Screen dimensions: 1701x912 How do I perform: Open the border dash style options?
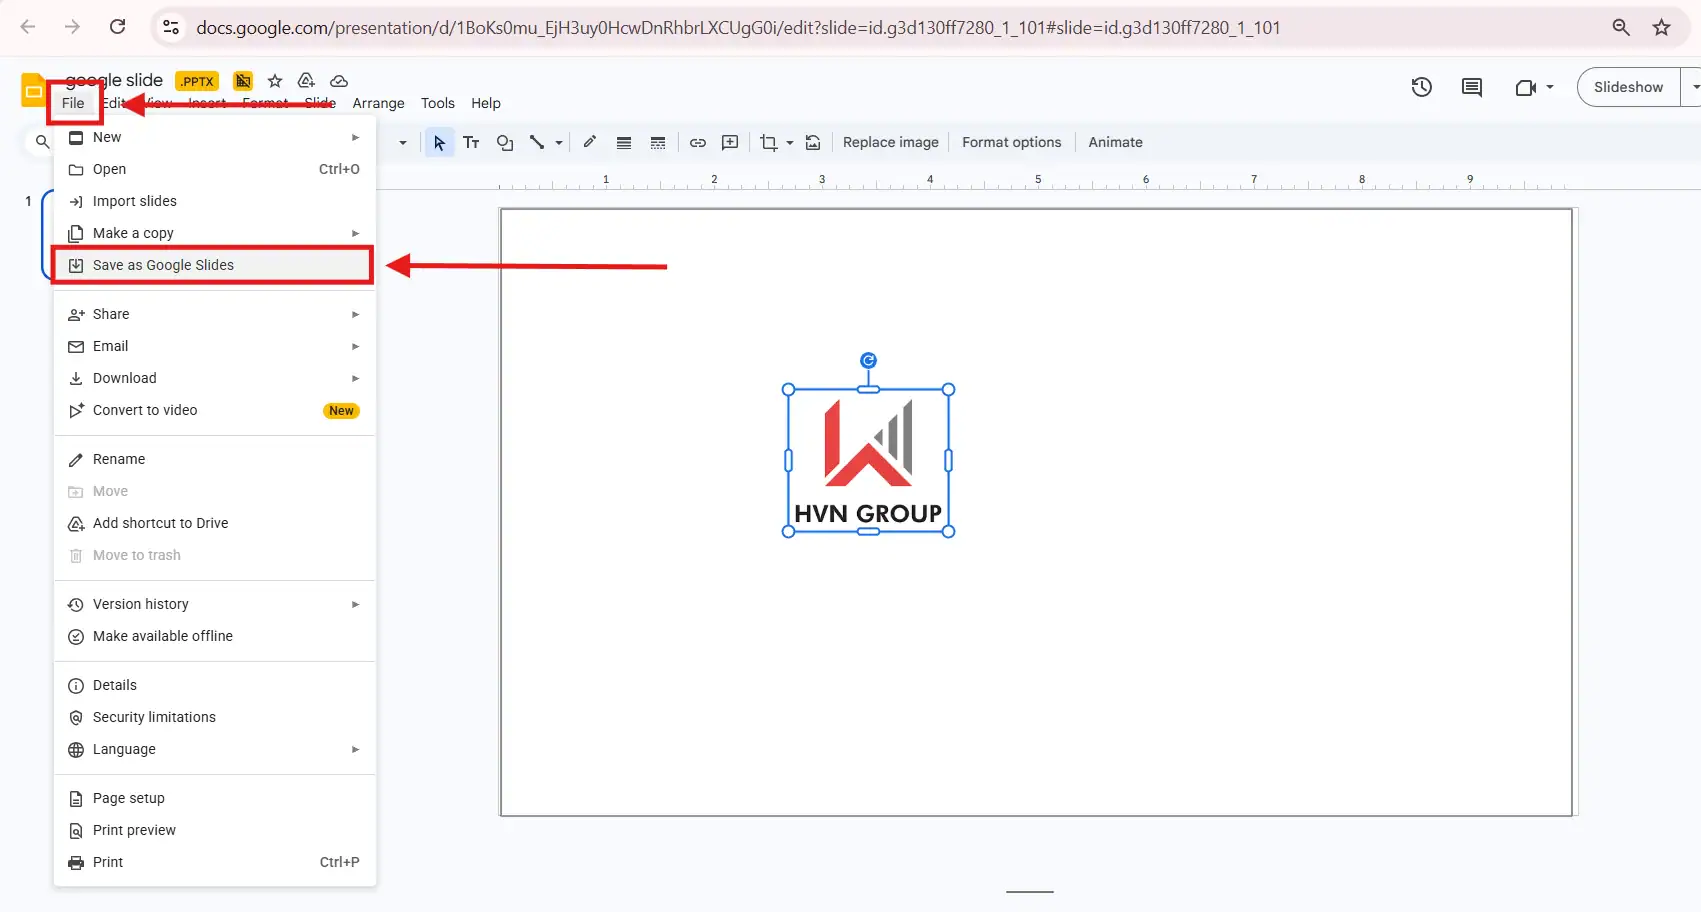point(658,143)
